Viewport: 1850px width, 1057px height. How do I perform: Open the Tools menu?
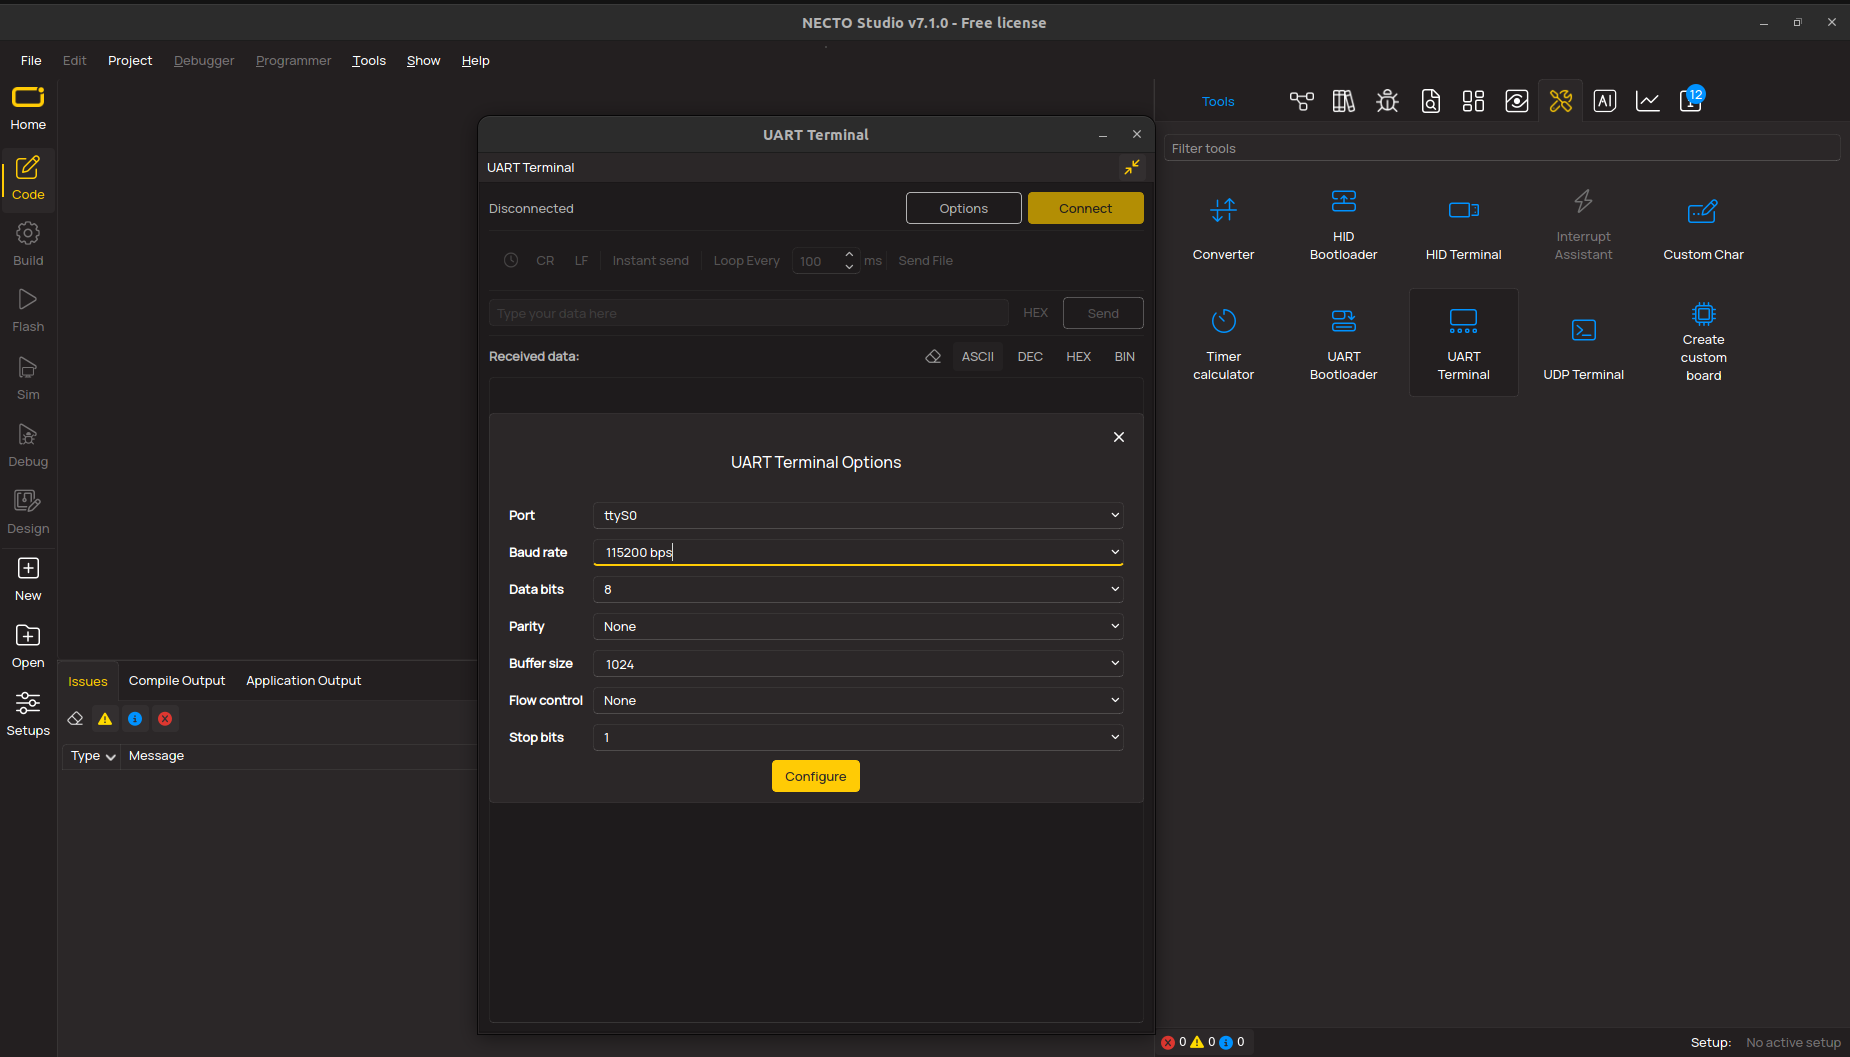[x=369, y=60]
